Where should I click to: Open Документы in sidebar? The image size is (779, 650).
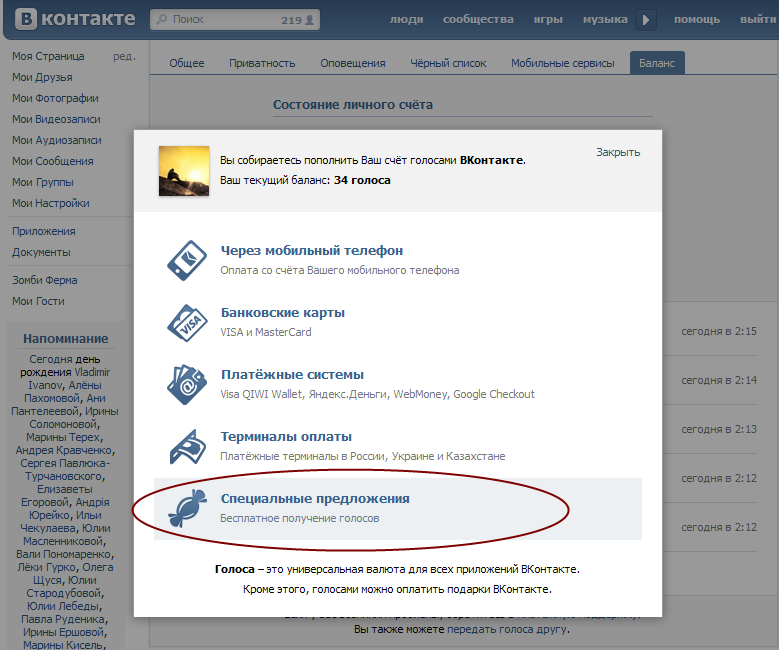coord(41,252)
